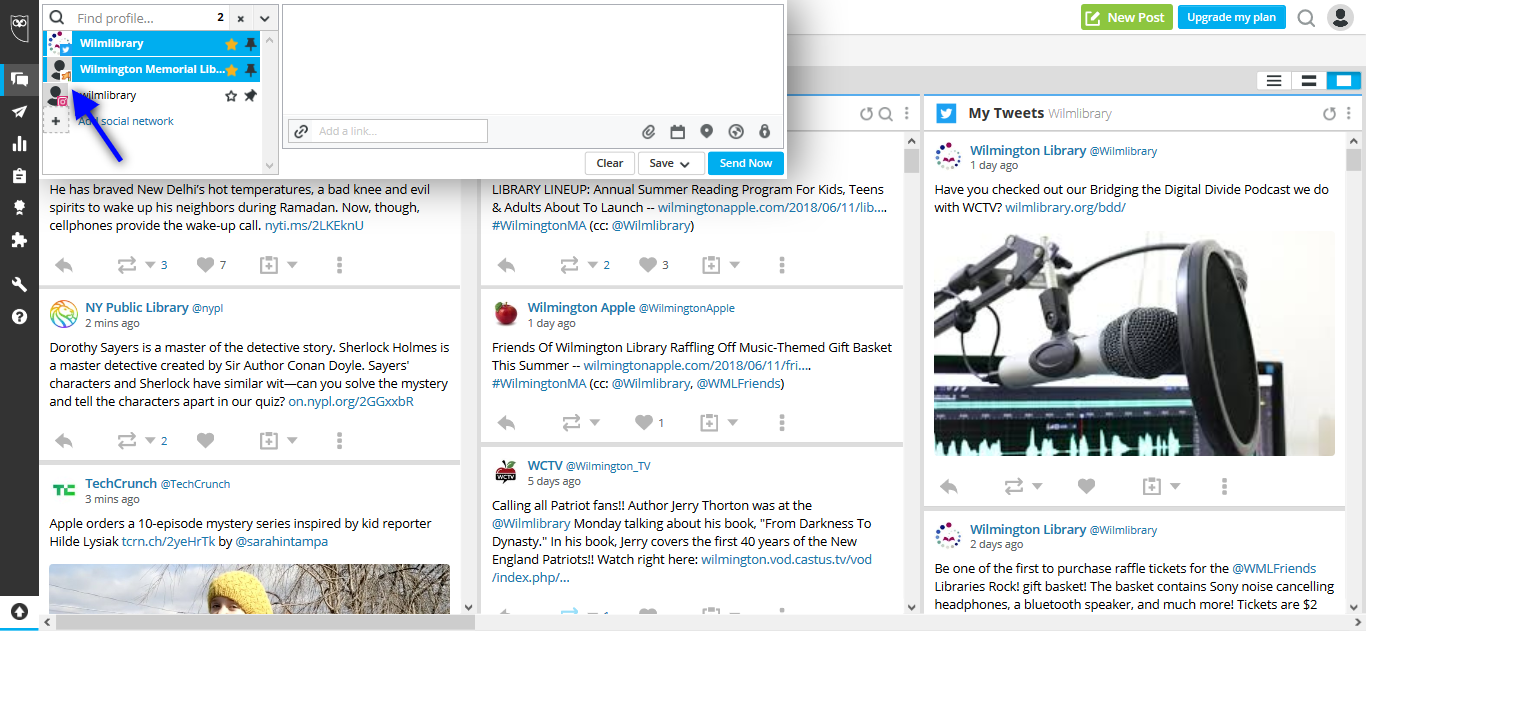Favorite star for Wilmlibrary Twitter profile
1525x705 pixels.
(231, 44)
